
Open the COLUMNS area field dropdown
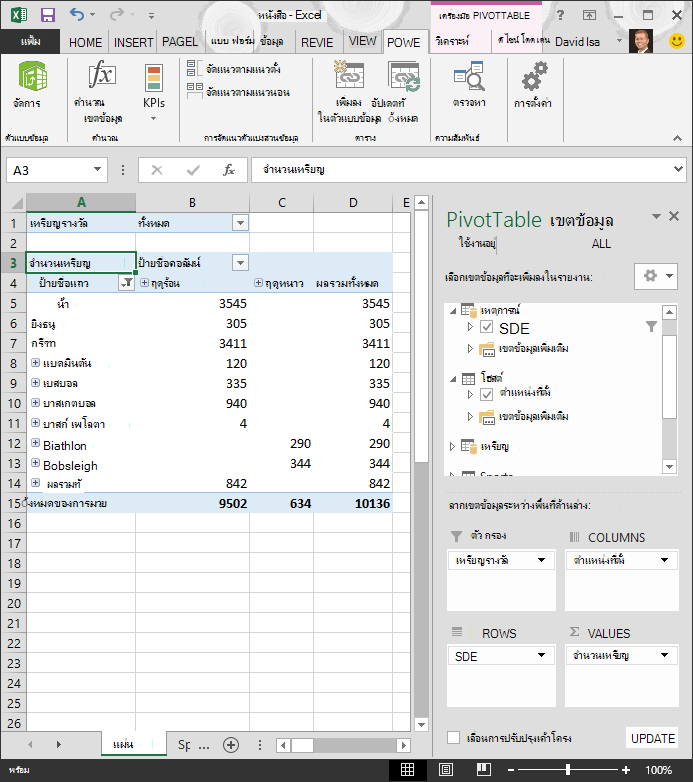coord(664,560)
